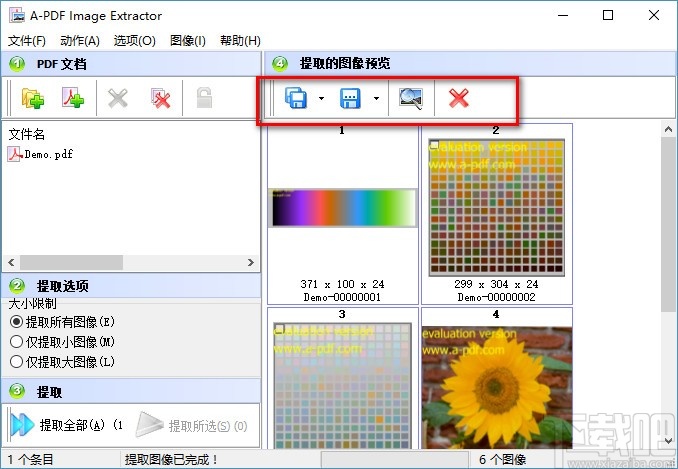Image resolution: width=678 pixels, height=469 pixels.
Task: Close the A-PDF Image Extractor window
Action: pyautogui.click(x=654, y=15)
